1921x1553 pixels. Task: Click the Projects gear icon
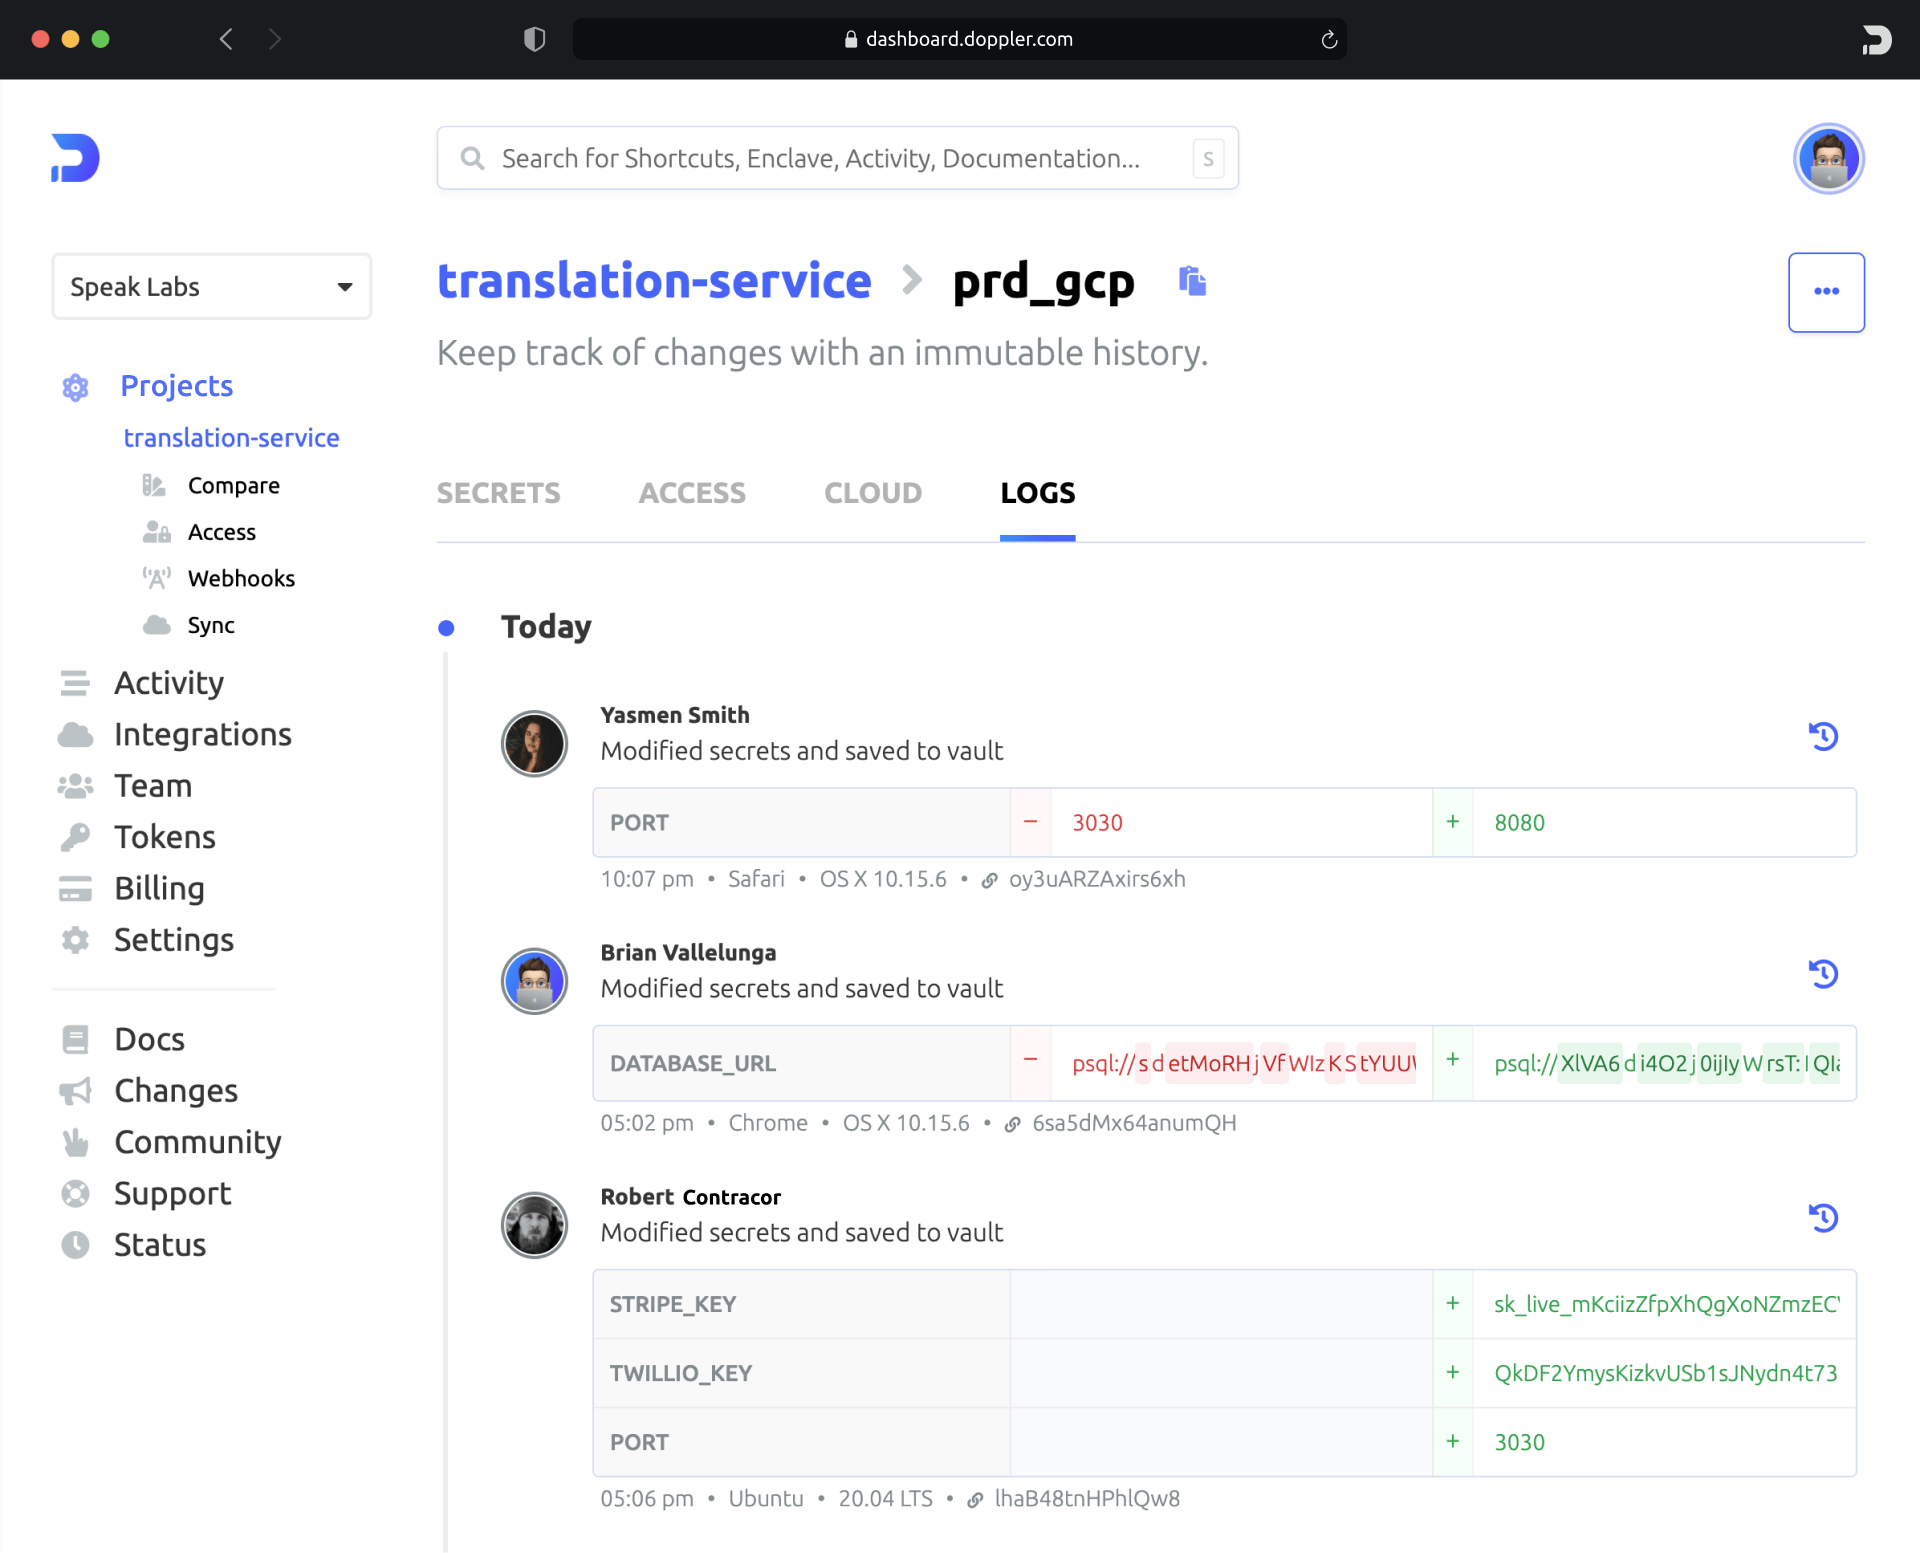tap(75, 387)
